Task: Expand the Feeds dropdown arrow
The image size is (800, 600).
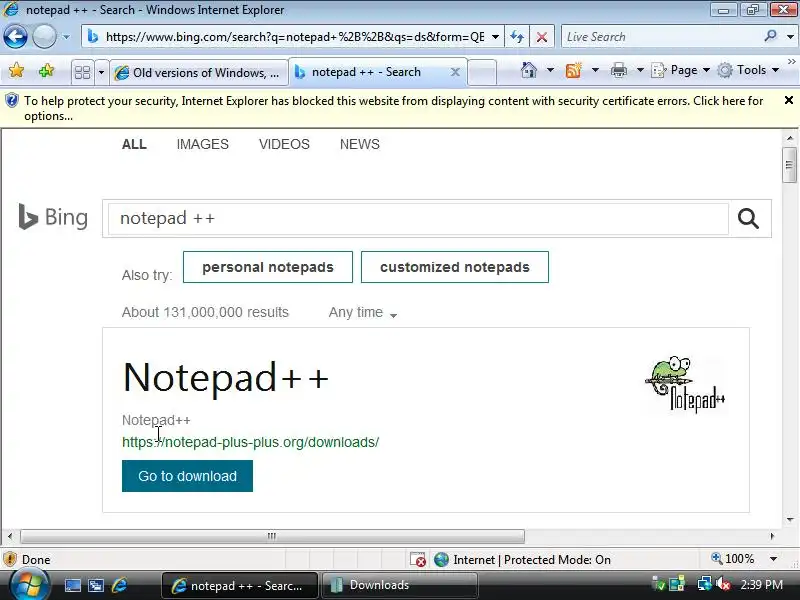Action: [595, 70]
